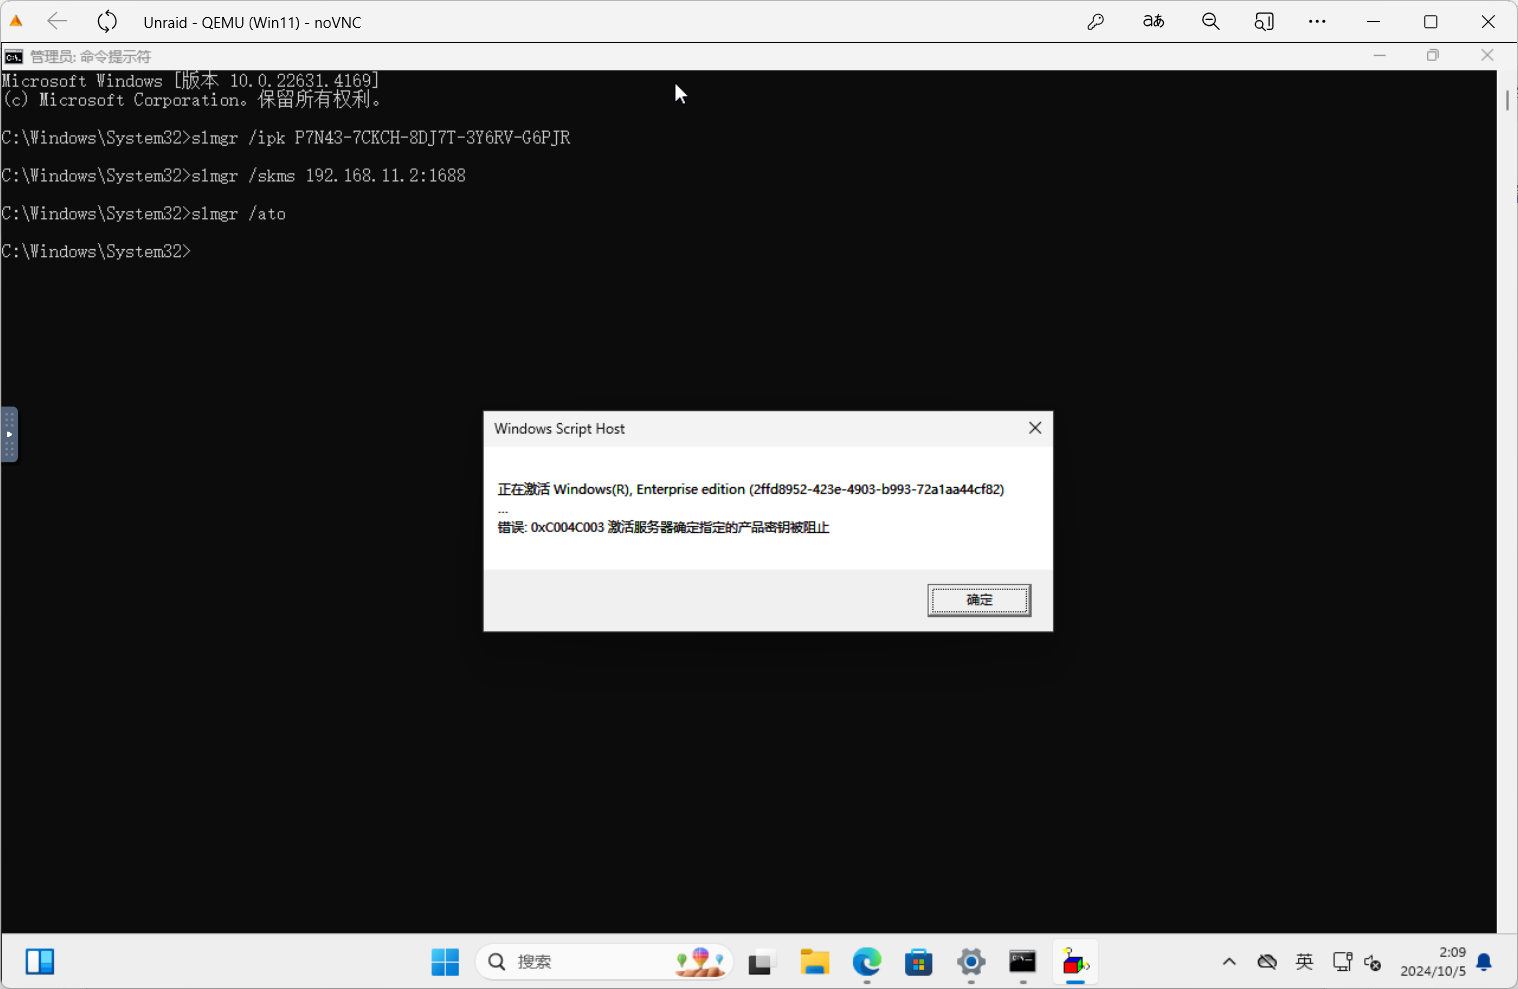Open the password key icon
Screen dimensions: 1518x989
pyautogui.click(x=1096, y=21)
